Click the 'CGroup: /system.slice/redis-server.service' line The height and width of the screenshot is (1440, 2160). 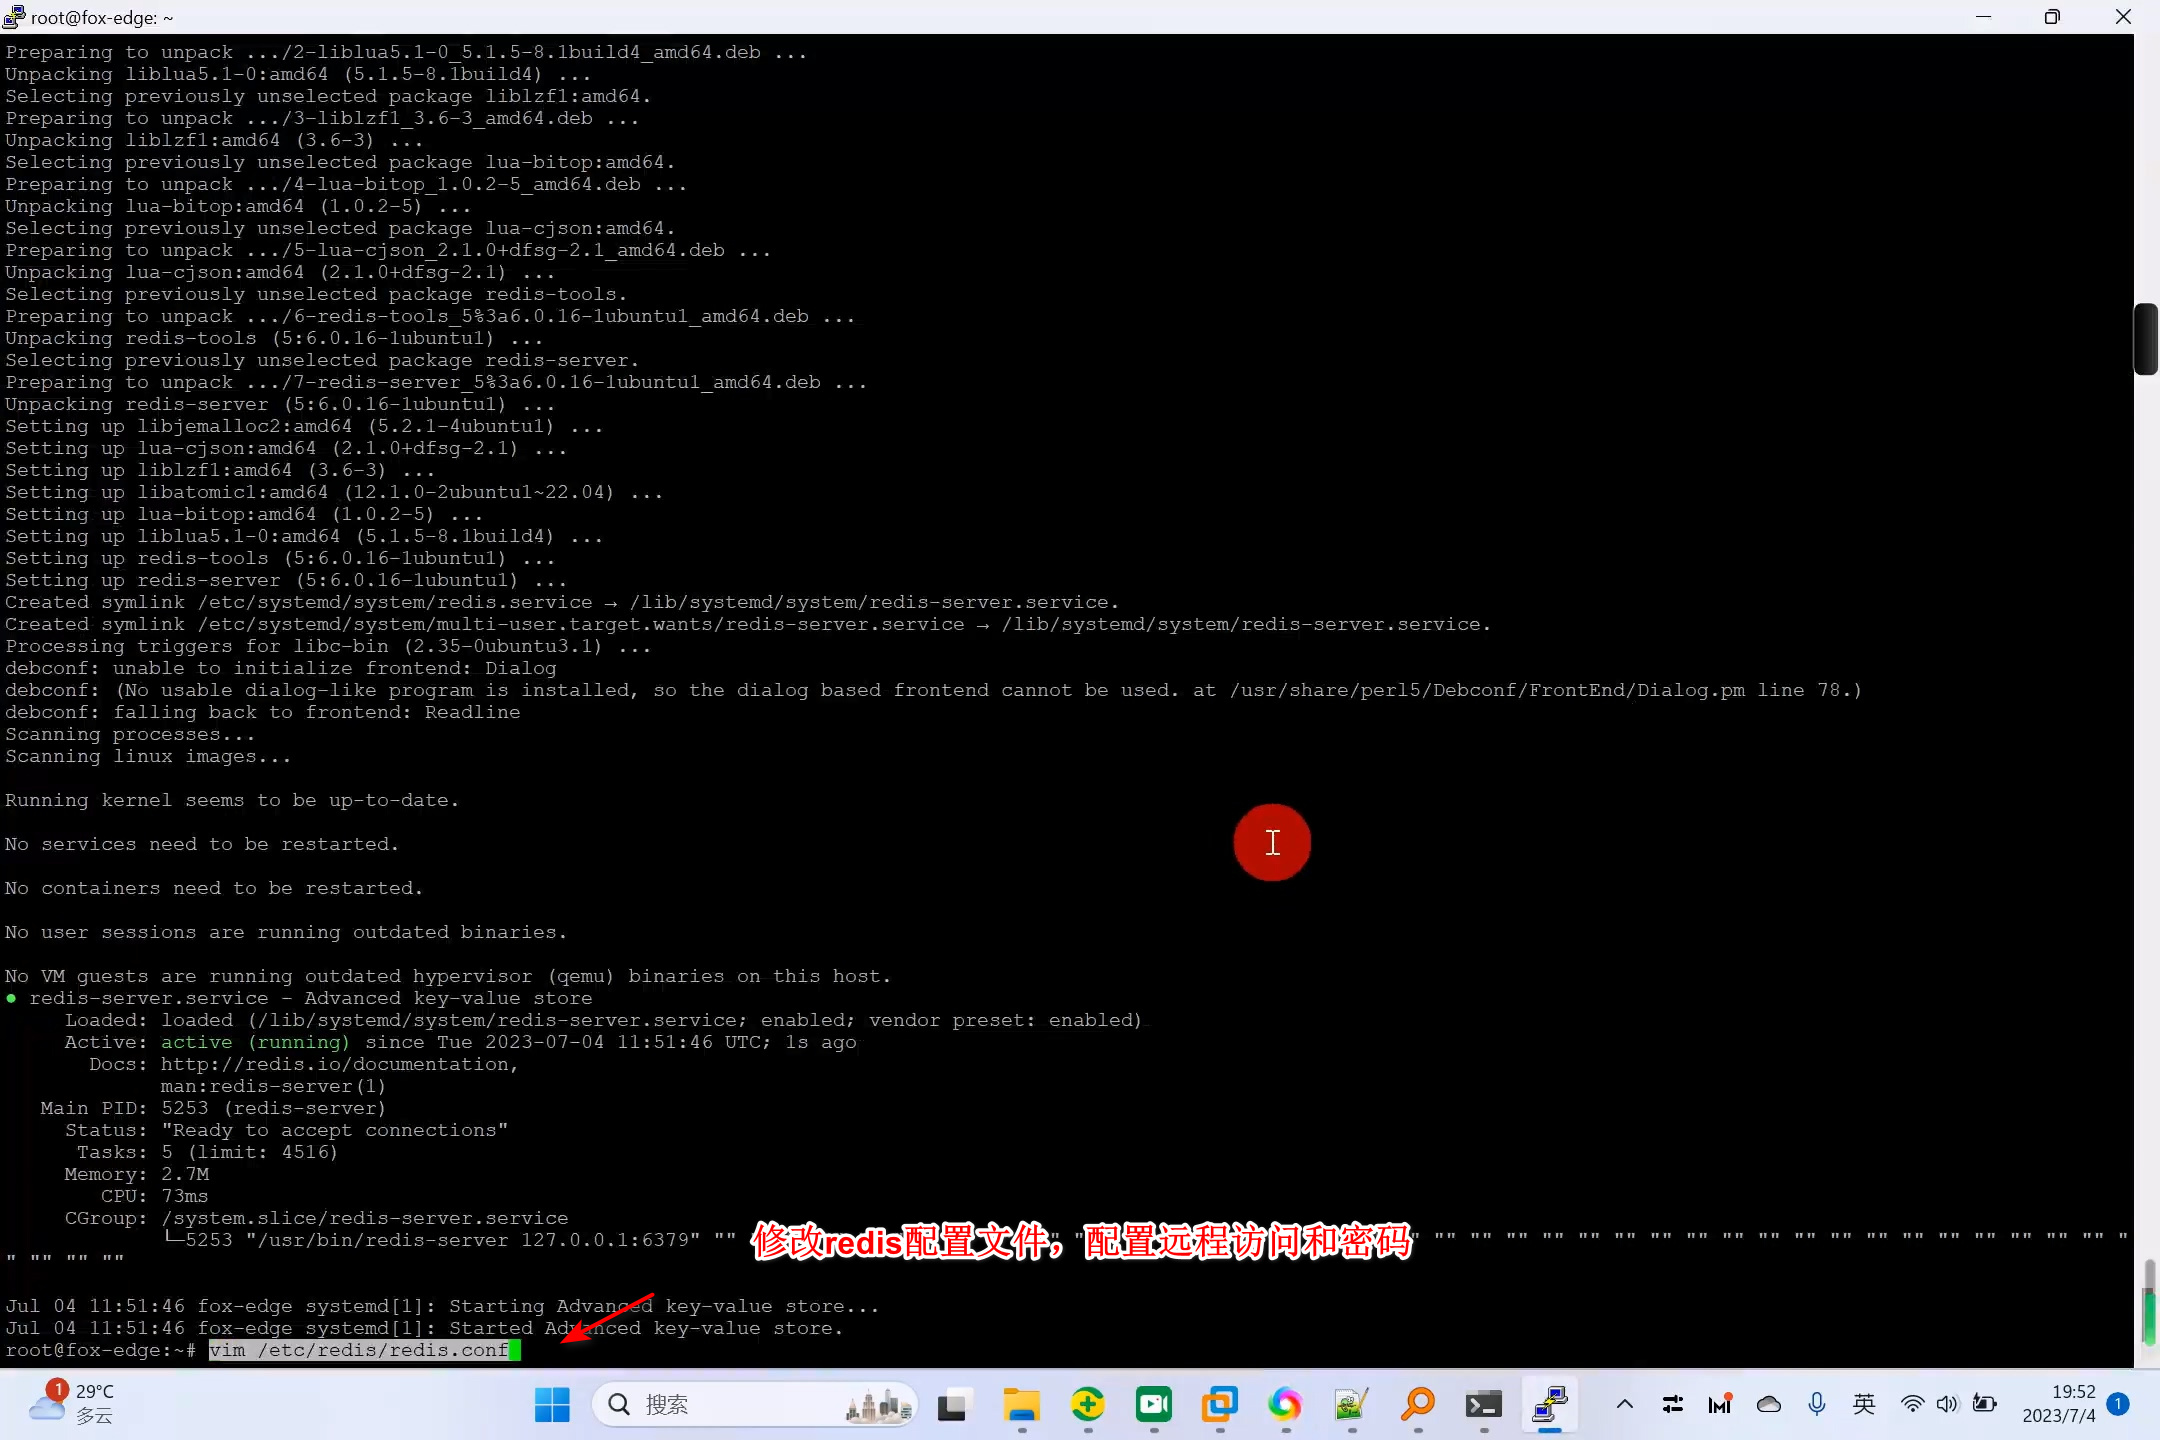click(x=316, y=1218)
